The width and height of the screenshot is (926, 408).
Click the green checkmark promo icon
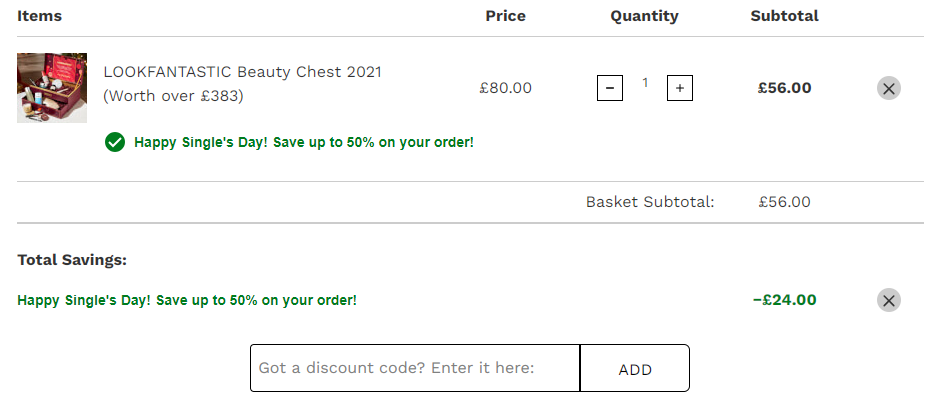click(115, 142)
